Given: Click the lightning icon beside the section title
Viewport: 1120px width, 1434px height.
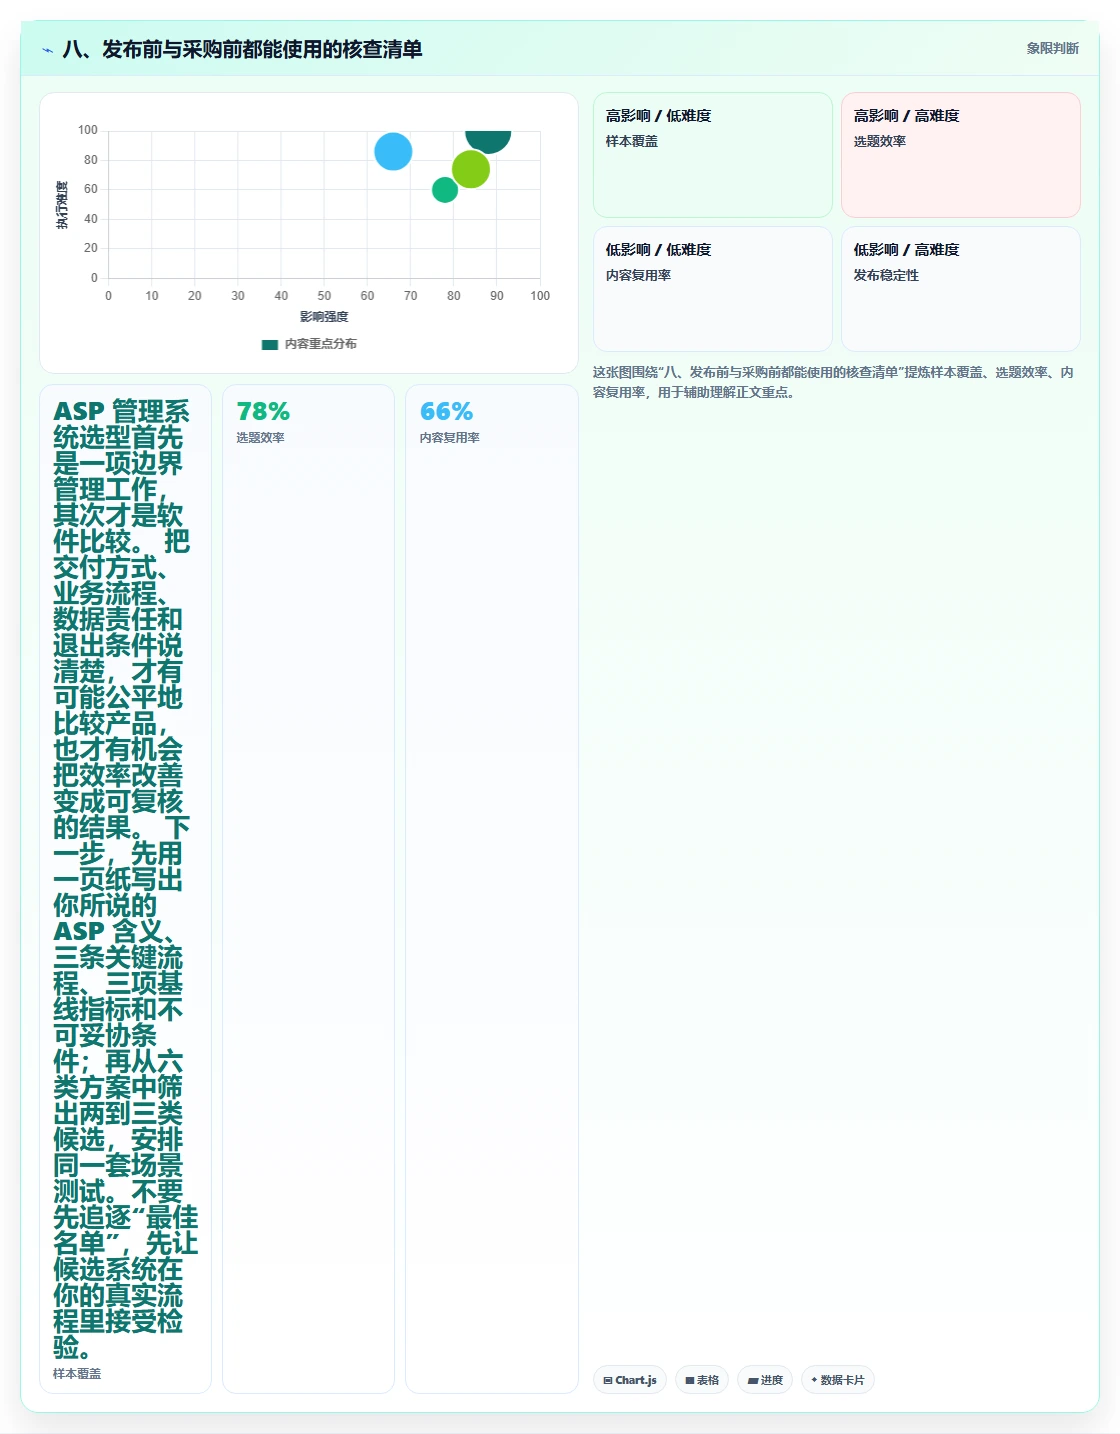Looking at the screenshot, I should point(47,50).
